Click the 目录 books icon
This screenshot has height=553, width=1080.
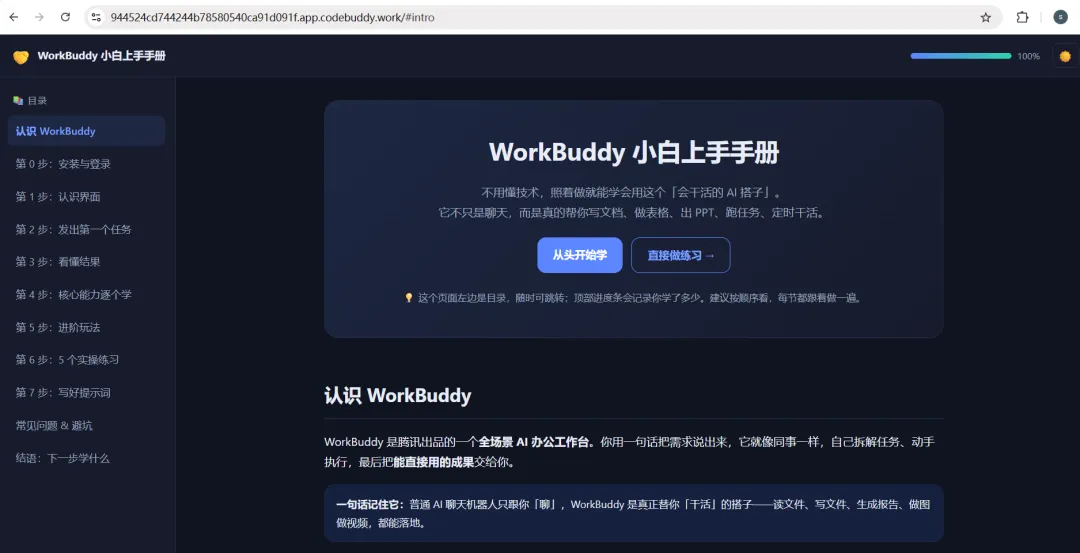(x=18, y=101)
